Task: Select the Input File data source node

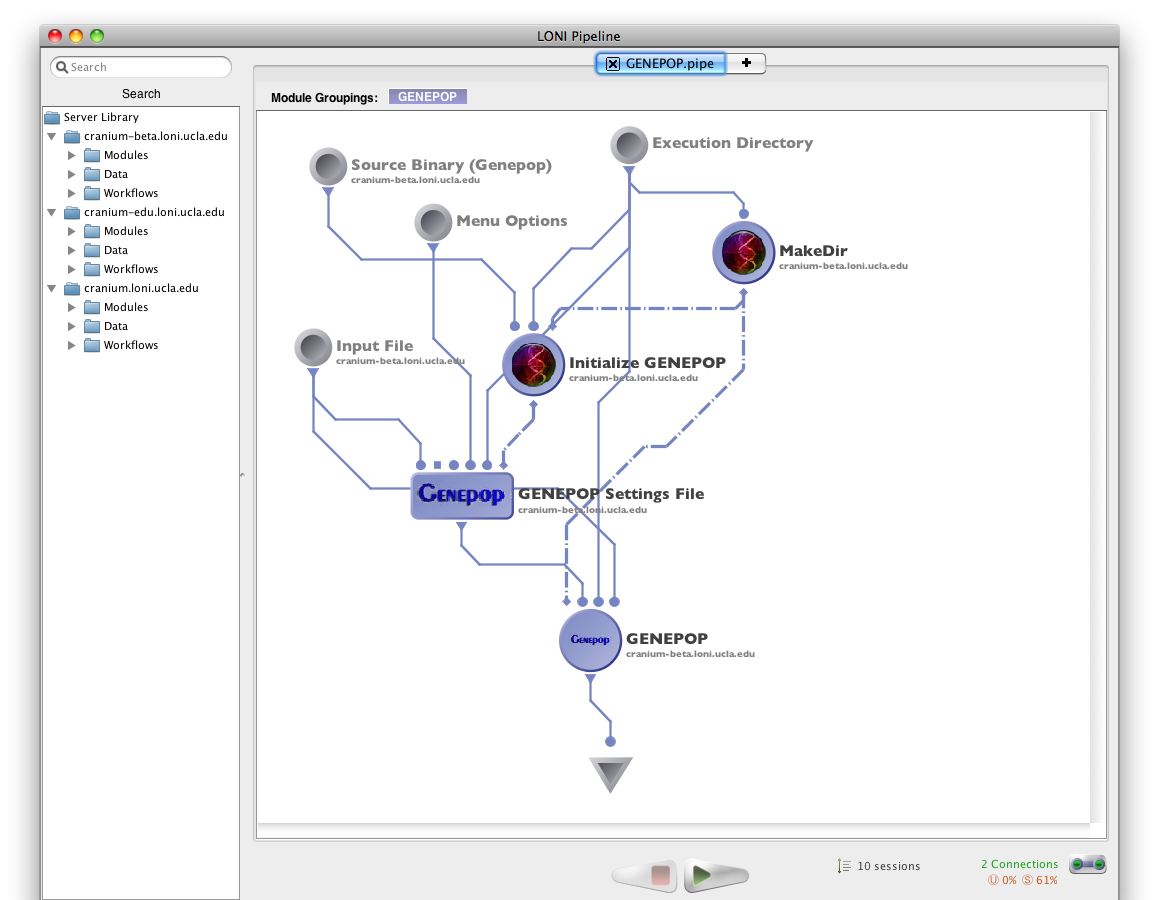Action: click(x=313, y=348)
